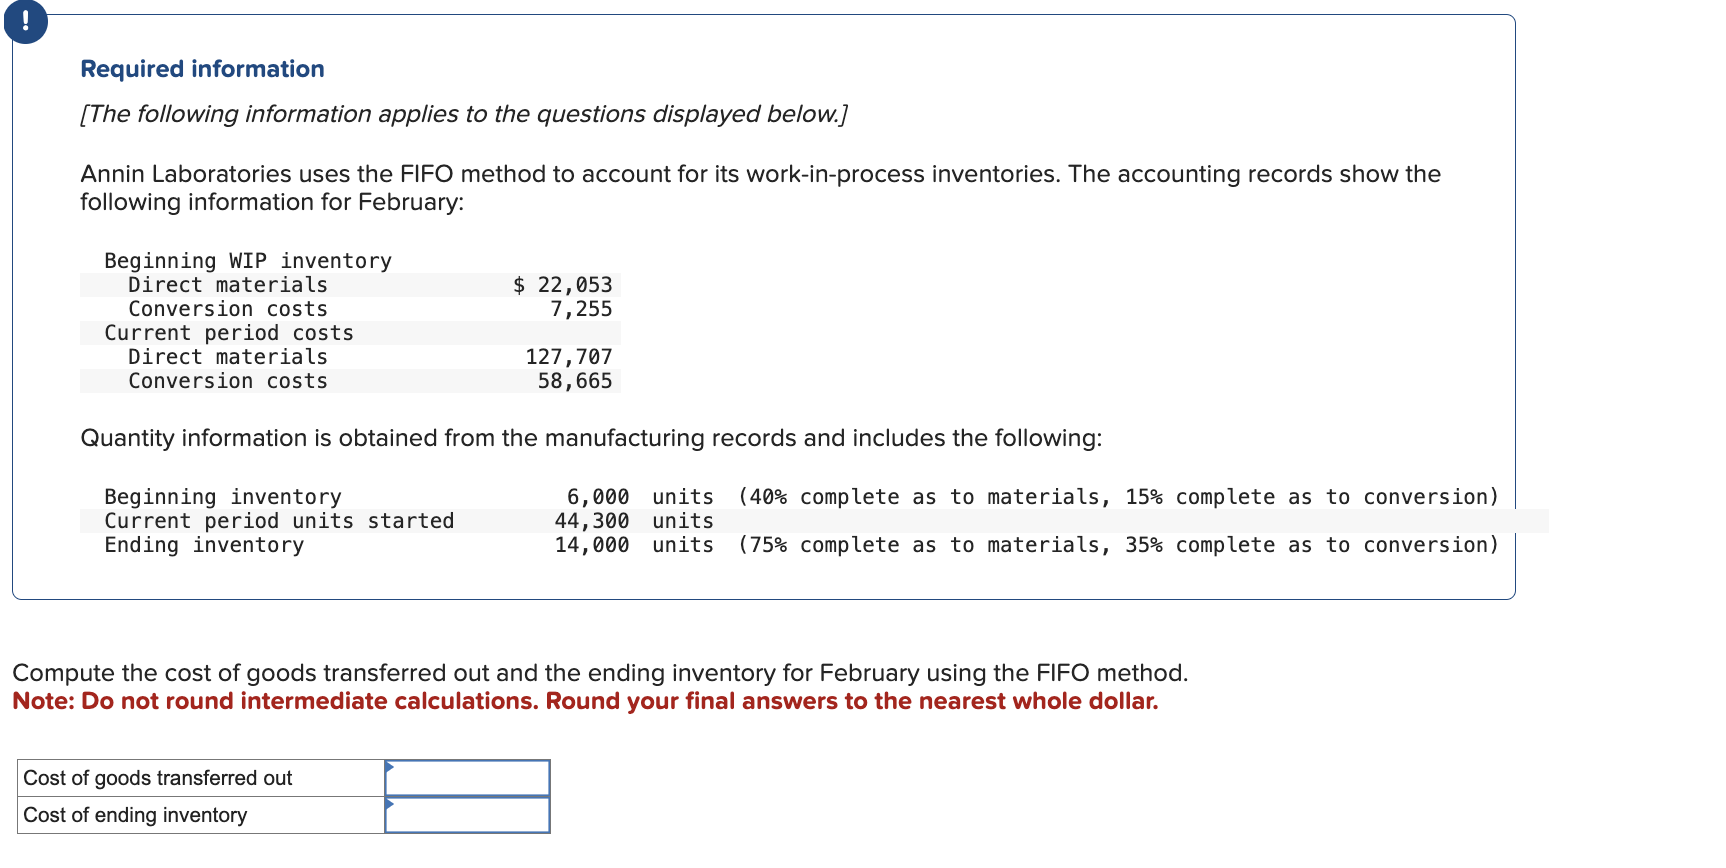This screenshot has width=1726, height=868.
Task: Click the Beginning WIP inventory row label
Action: [248, 261]
